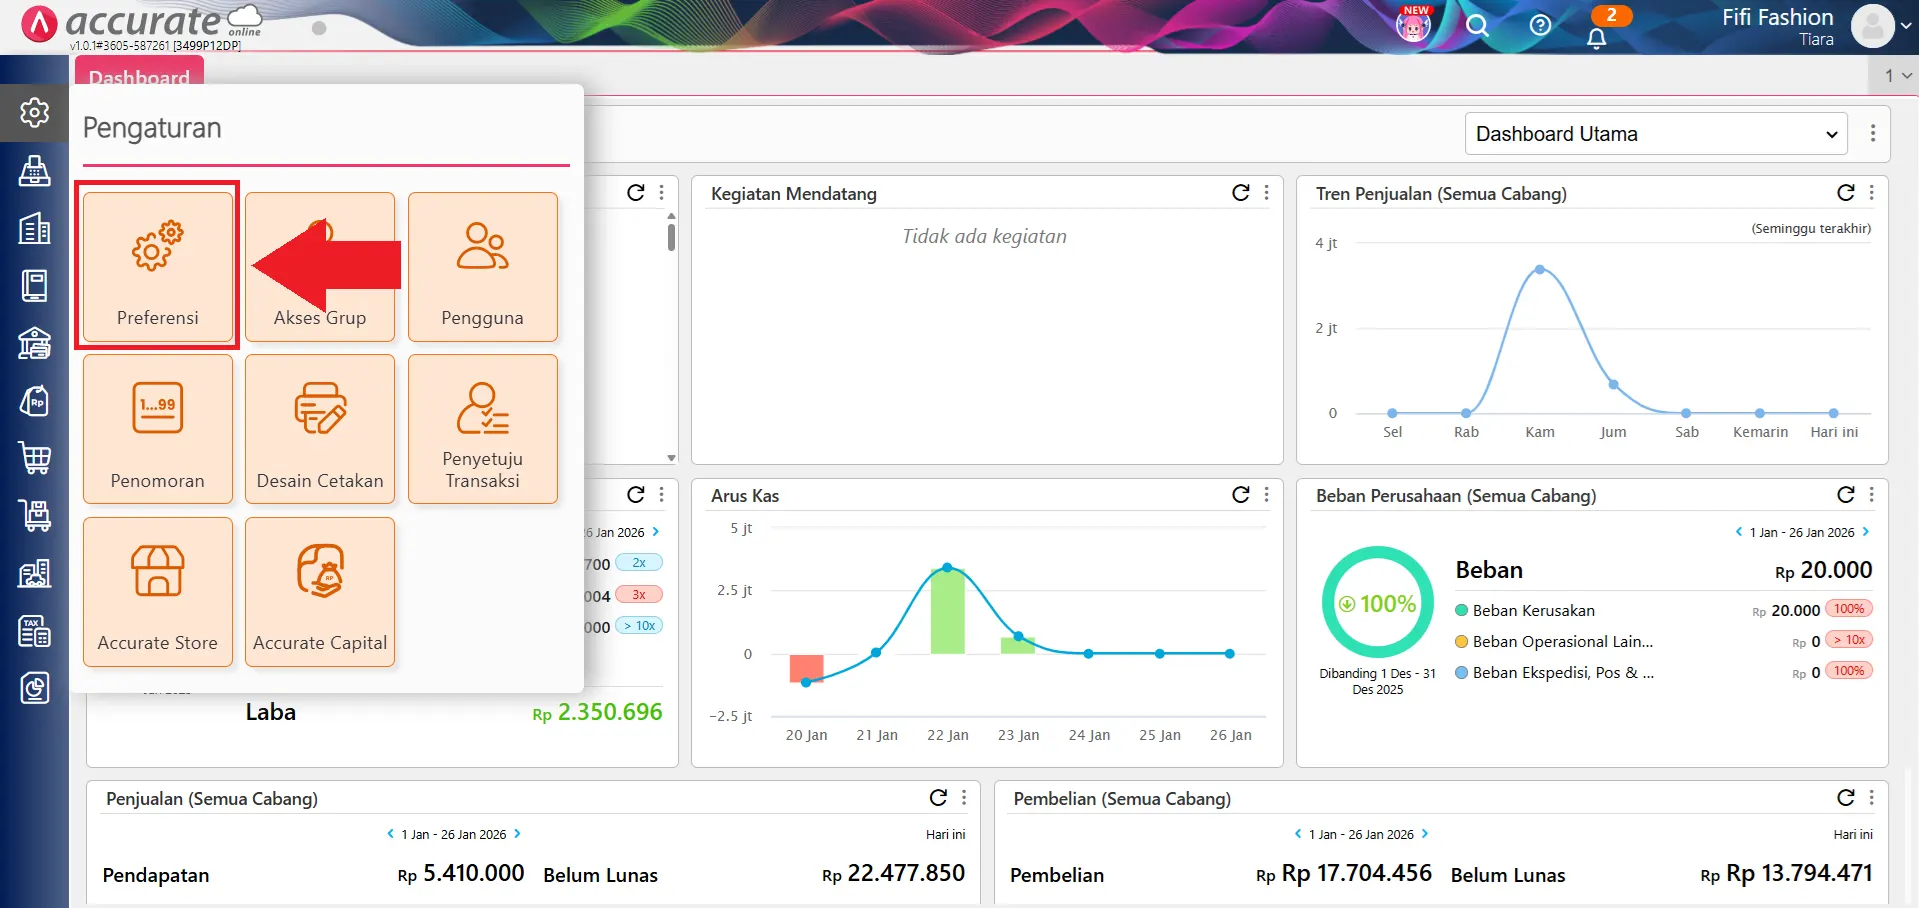
Task: Open the help question mark icon
Action: tap(1540, 25)
